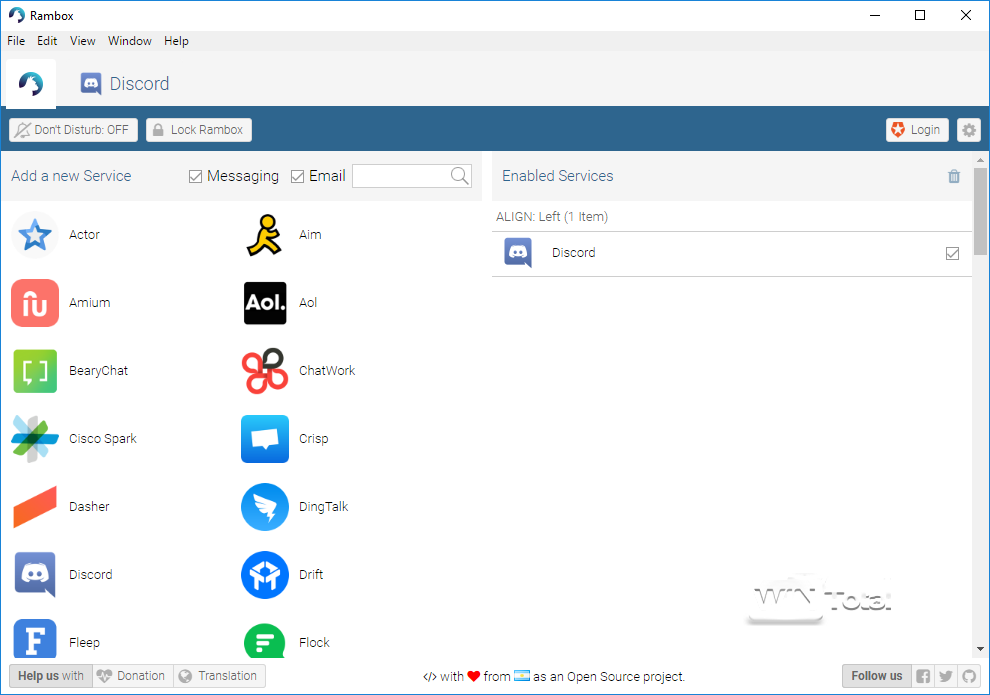The image size is (990, 695).
Task: Click the search magnifier icon
Action: coord(460,176)
